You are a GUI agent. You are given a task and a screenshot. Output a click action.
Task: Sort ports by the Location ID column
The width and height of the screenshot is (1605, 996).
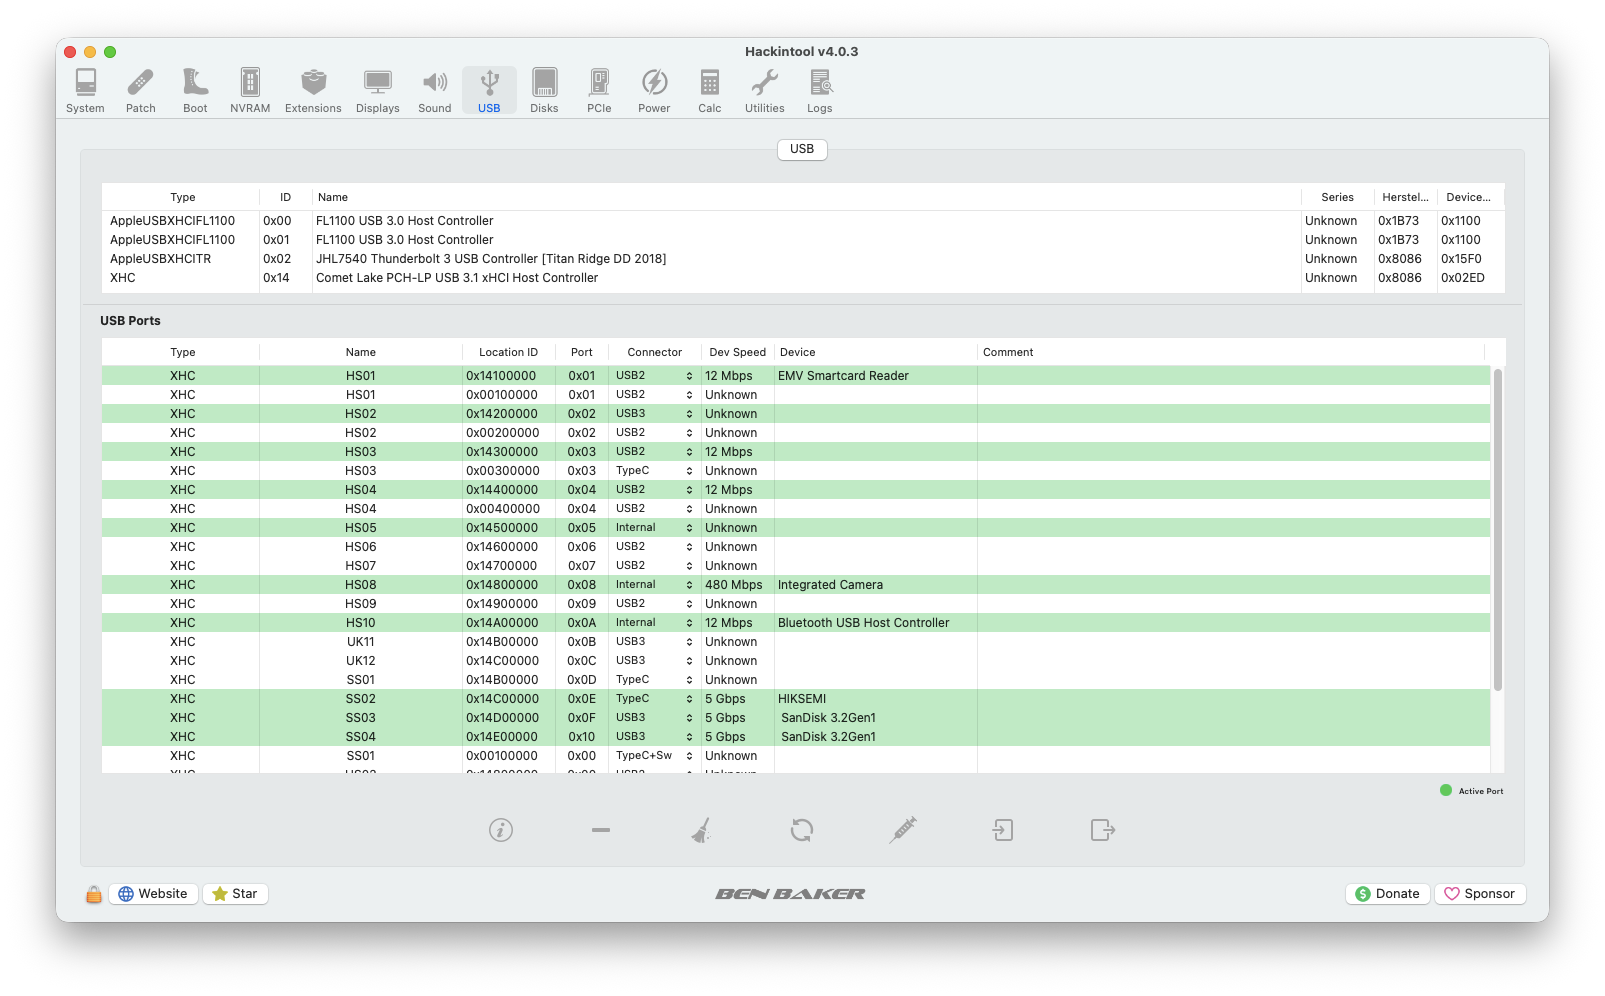click(x=508, y=352)
